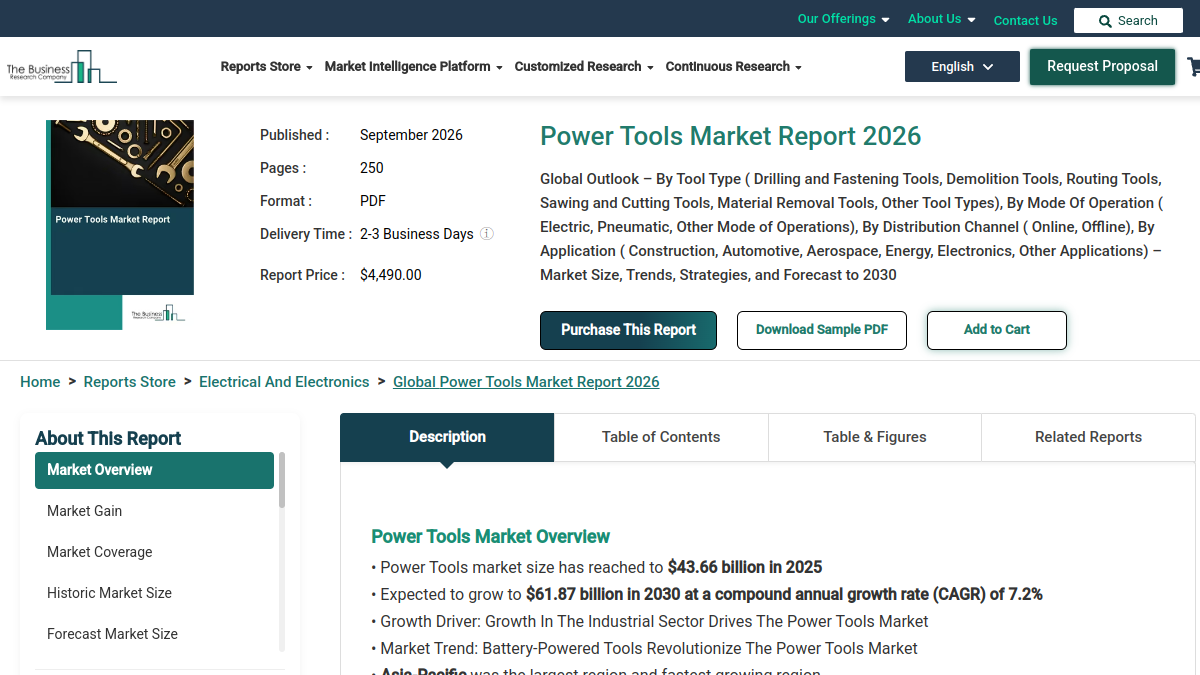Open Power Tools report cover thumbnail
The image size is (1200, 675).
[120, 225]
